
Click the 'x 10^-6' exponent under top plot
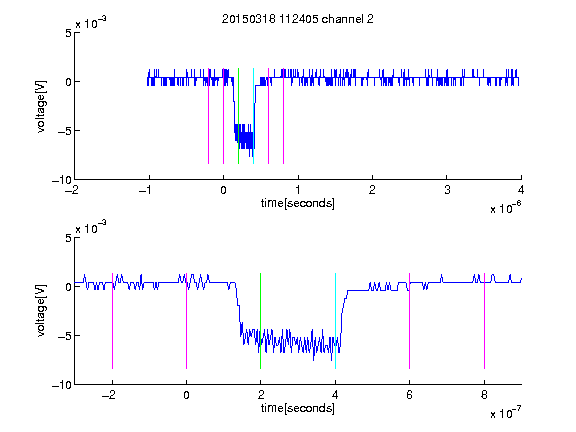506,208
